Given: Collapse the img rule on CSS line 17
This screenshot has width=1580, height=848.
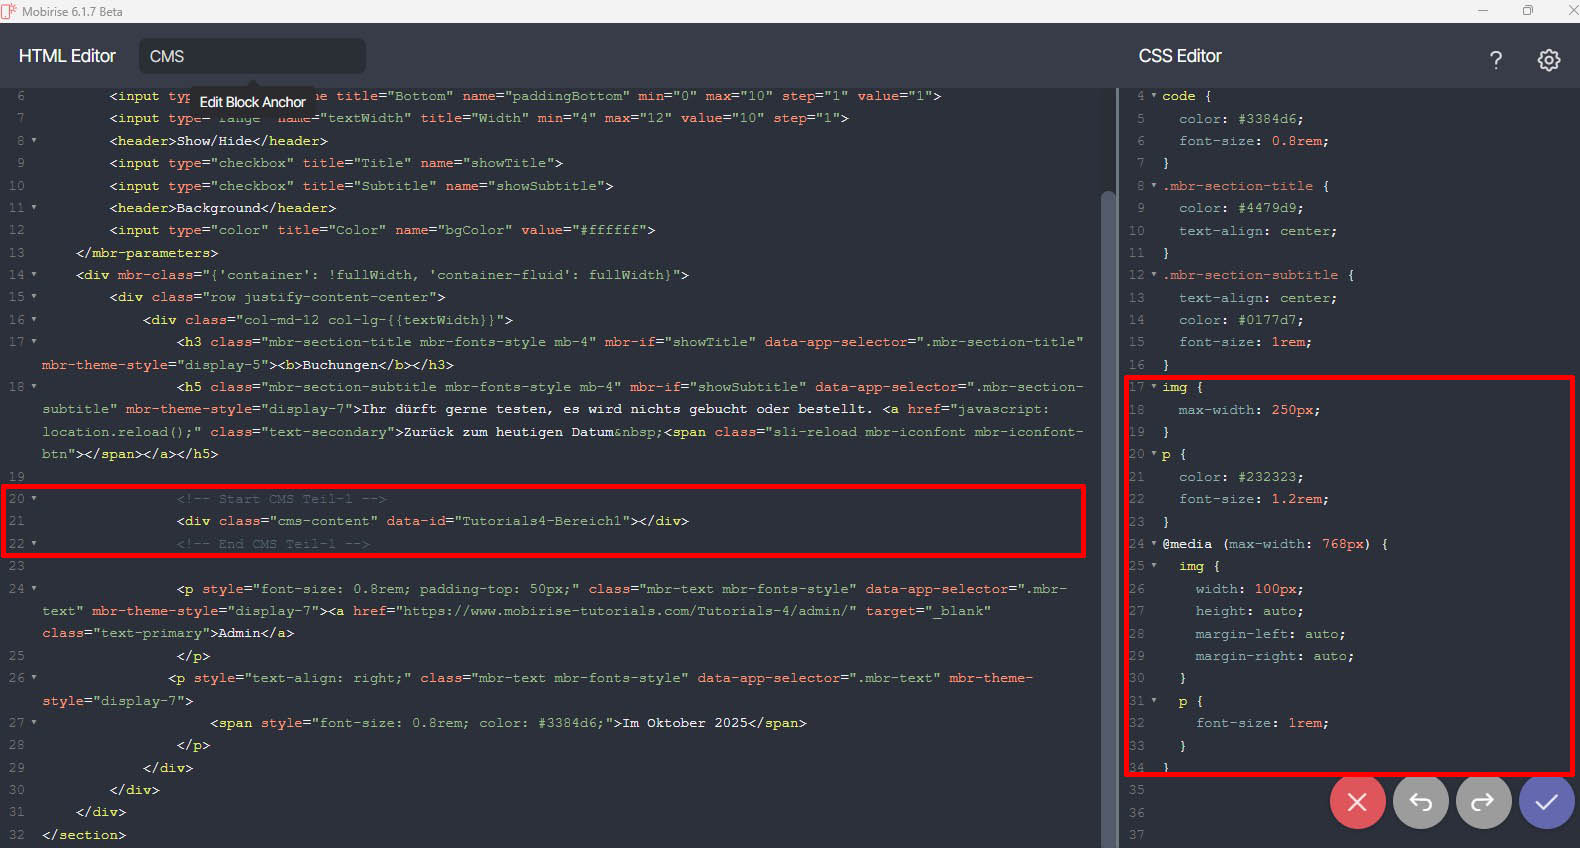Looking at the screenshot, I should point(1154,387).
